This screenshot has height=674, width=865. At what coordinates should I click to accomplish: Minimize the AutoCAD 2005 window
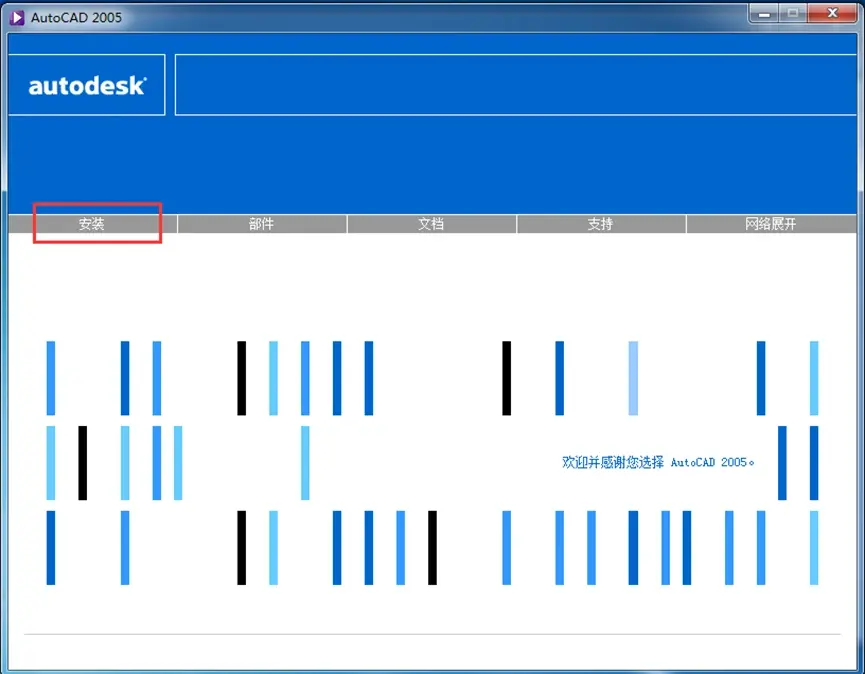764,14
